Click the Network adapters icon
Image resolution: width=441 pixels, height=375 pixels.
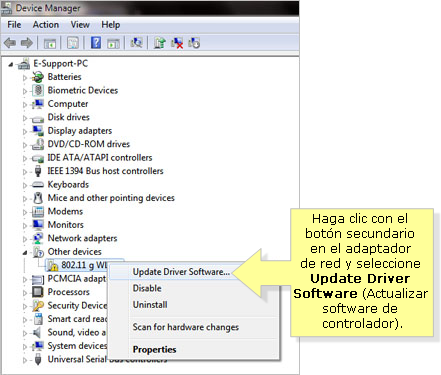(38, 238)
